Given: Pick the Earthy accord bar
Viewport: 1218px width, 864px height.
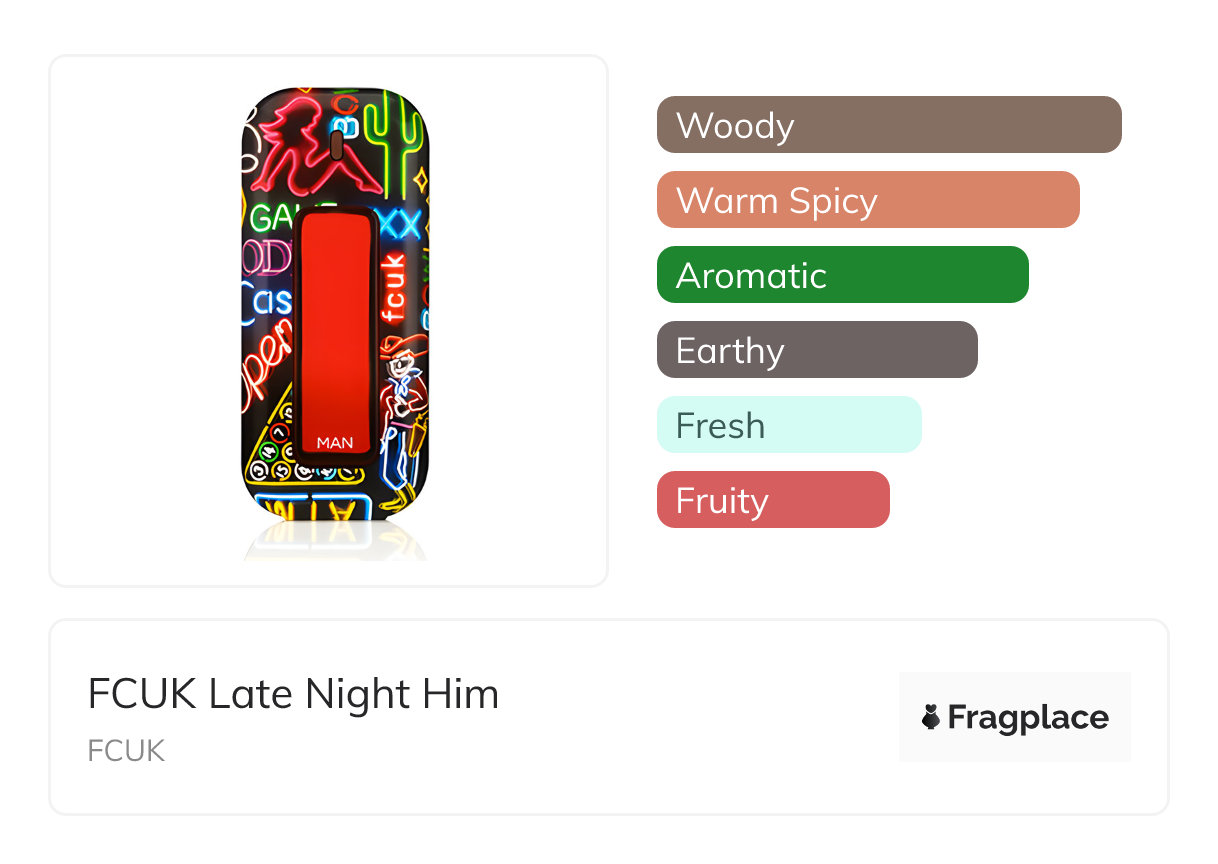Looking at the screenshot, I should [816, 350].
